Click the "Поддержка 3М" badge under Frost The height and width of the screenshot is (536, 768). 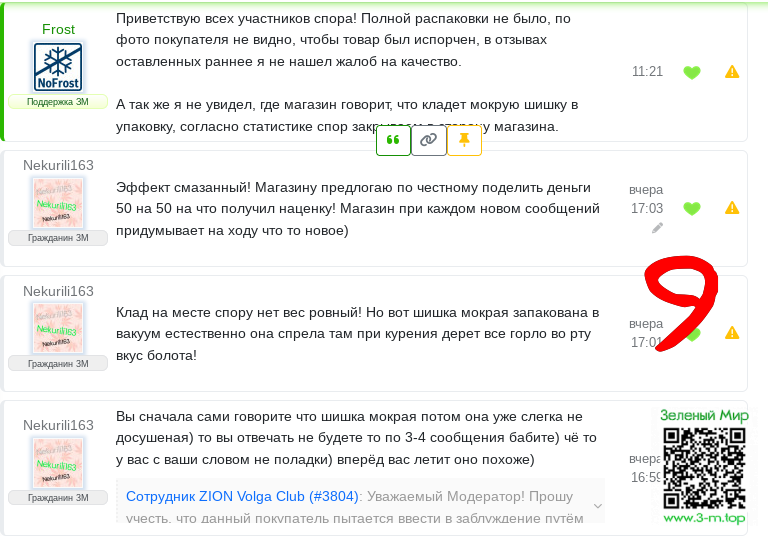click(58, 102)
